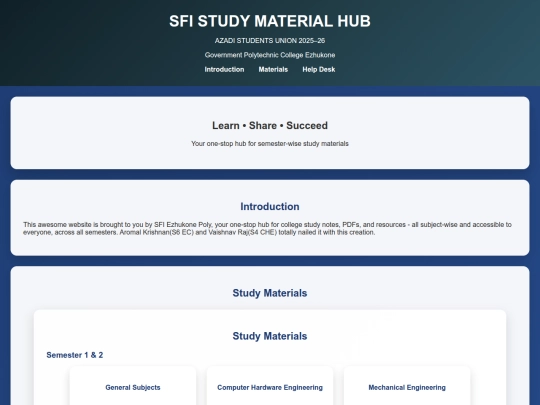The height and width of the screenshot is (405, 540).
Task: Click the Learn • Share • Succeed heading
Action: 270,126
